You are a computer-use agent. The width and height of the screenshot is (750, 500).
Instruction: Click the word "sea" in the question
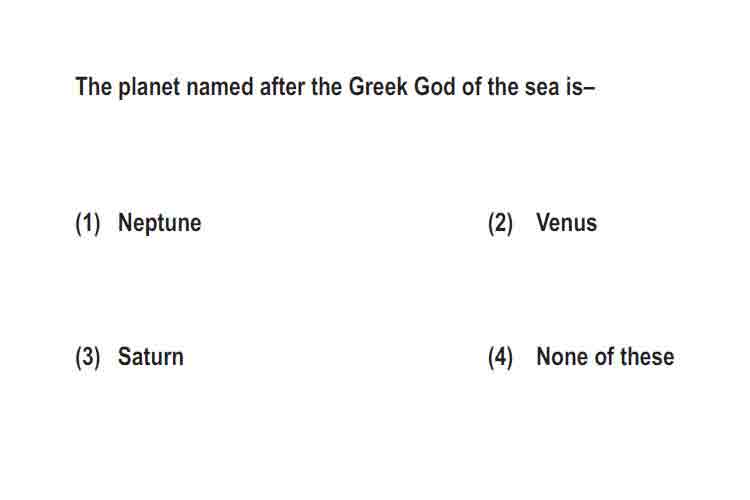point(542,88)
